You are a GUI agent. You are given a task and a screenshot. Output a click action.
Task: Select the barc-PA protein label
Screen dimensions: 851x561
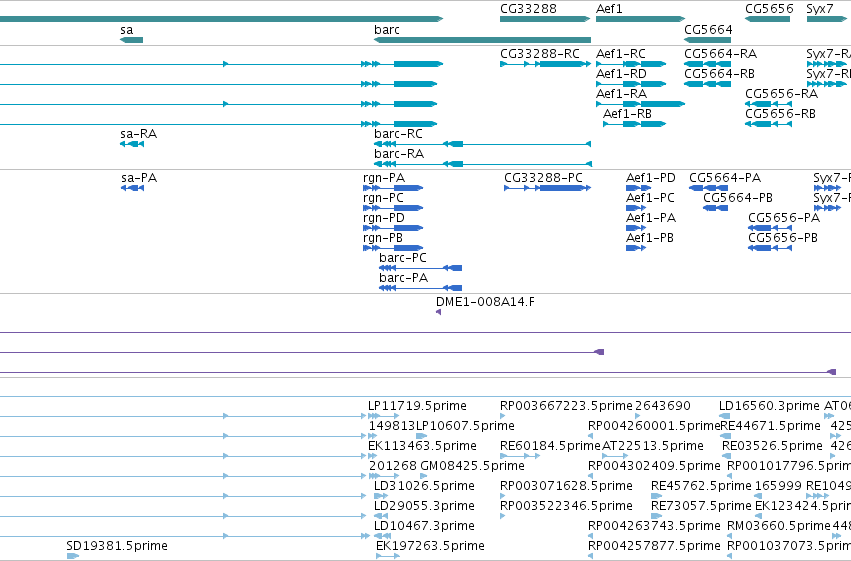coord(403,278)
